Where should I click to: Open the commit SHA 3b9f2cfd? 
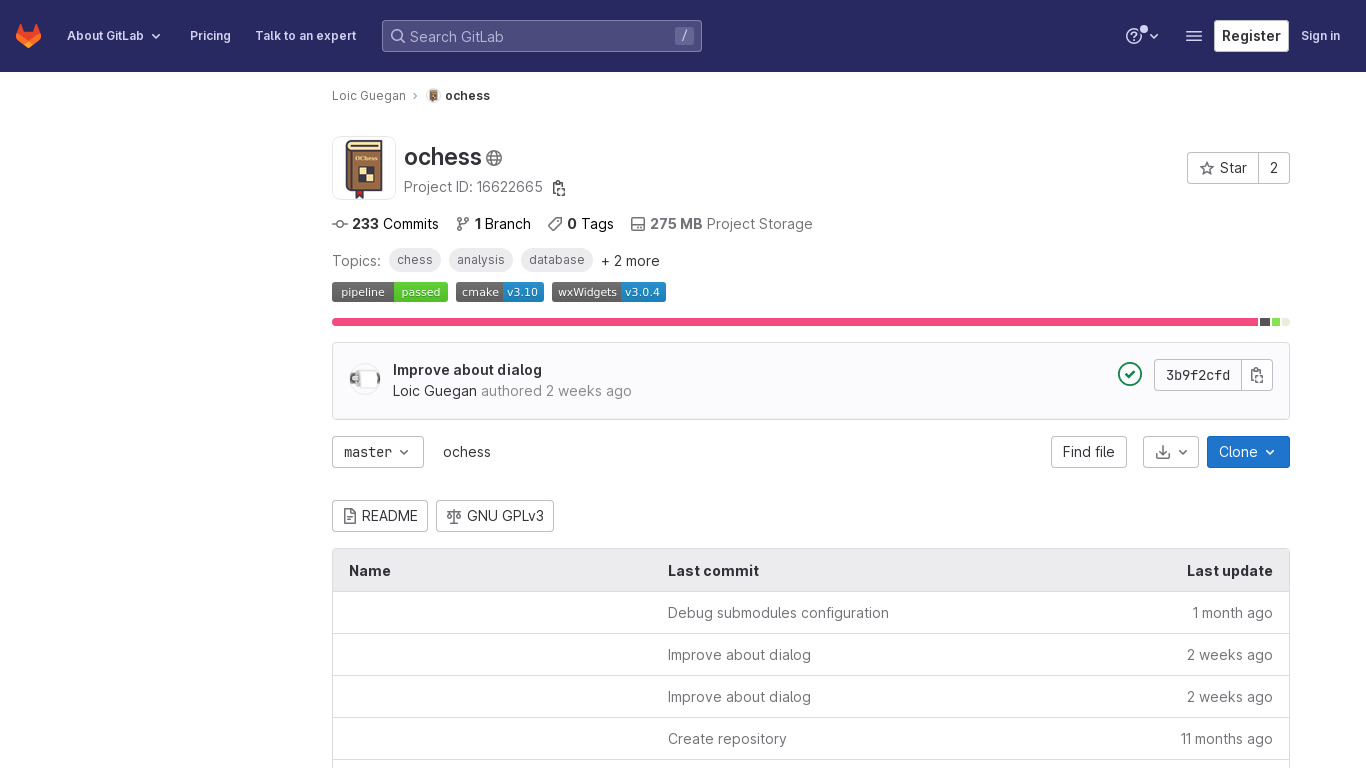pyautogui.click(x=1198, y=375)
